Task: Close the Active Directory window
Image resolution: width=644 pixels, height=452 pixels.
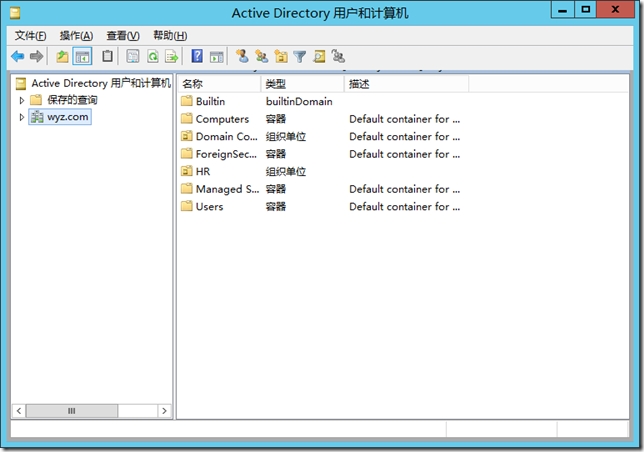Action: pos(615,10)
